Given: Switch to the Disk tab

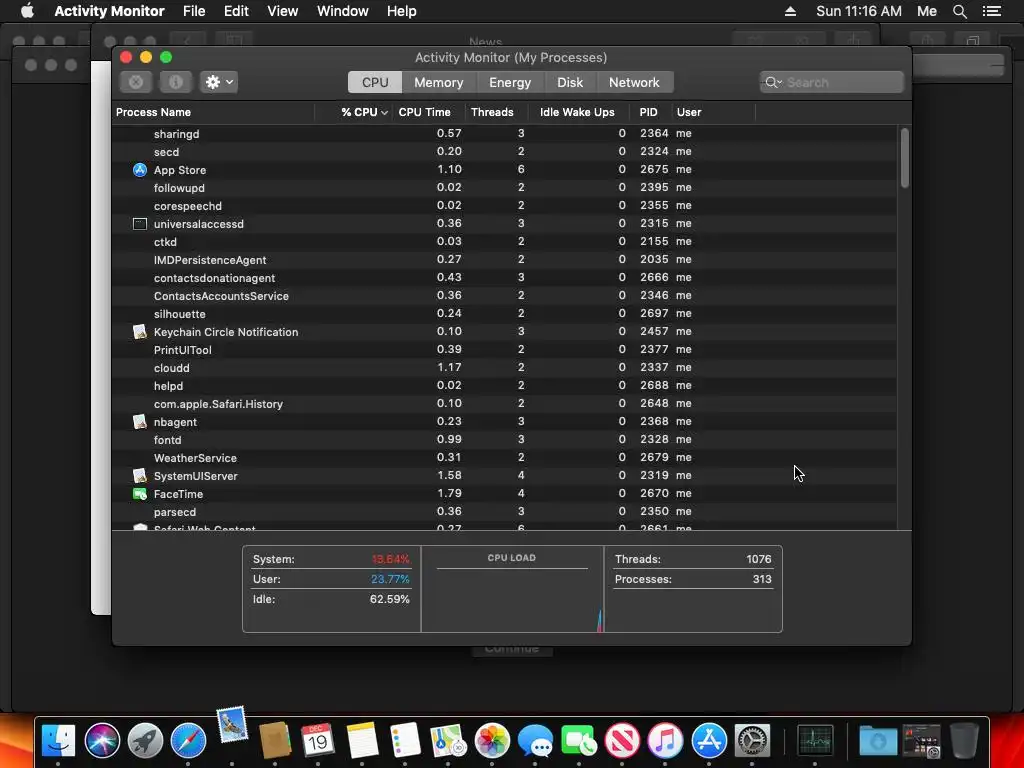Looking at the screenshot, I should pos(569,82).
